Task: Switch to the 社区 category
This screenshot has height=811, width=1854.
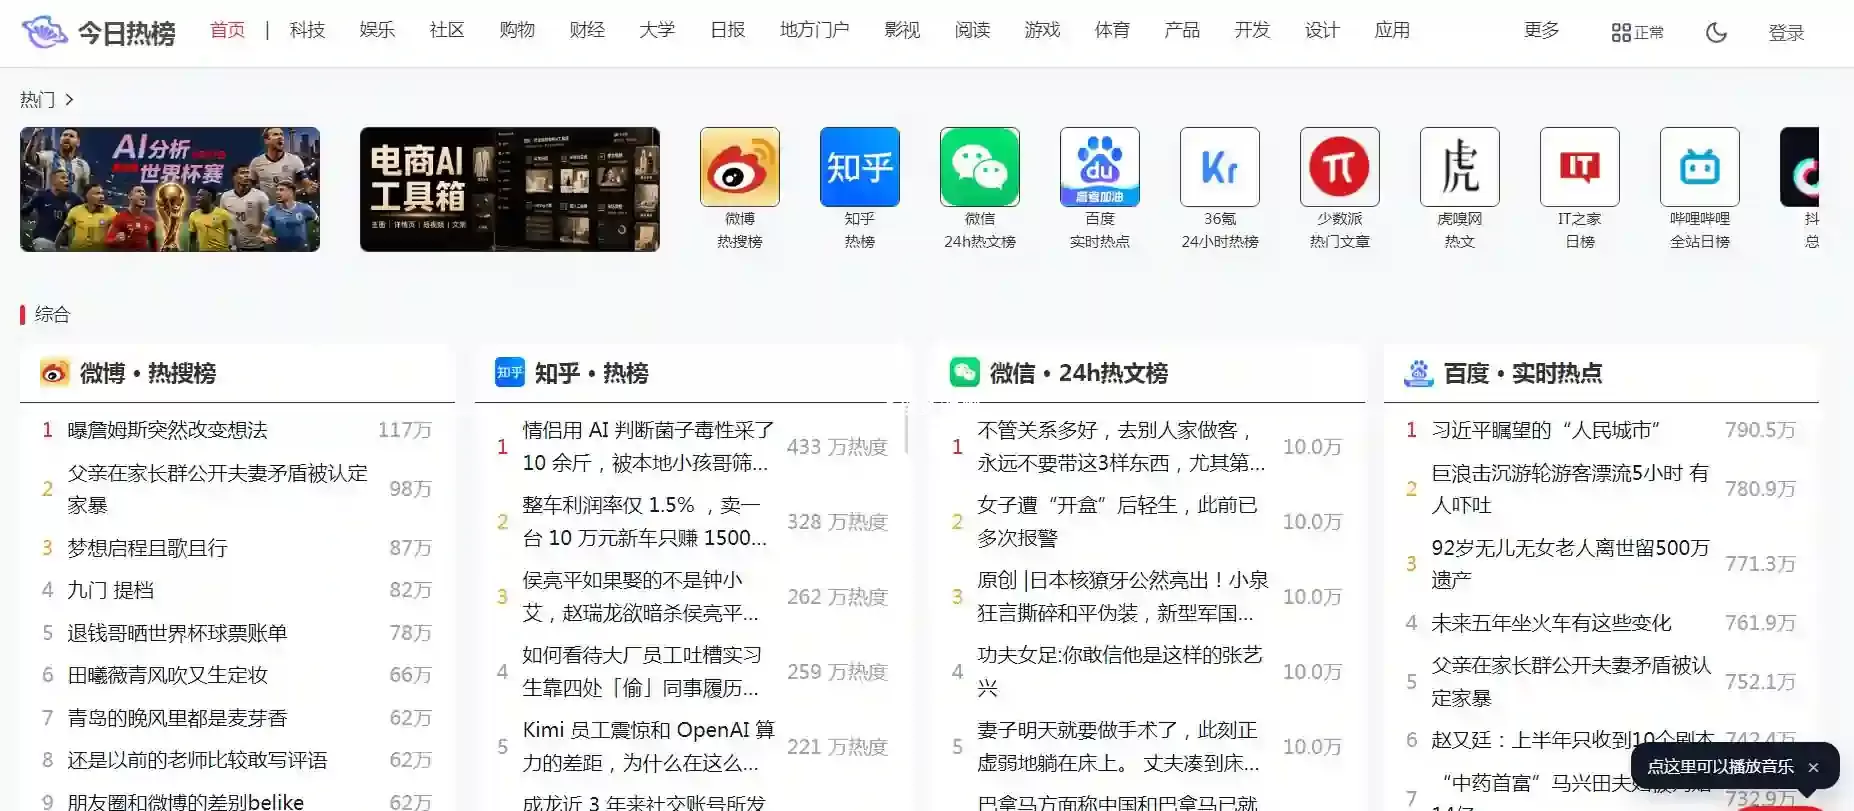Action: point(447,30)
